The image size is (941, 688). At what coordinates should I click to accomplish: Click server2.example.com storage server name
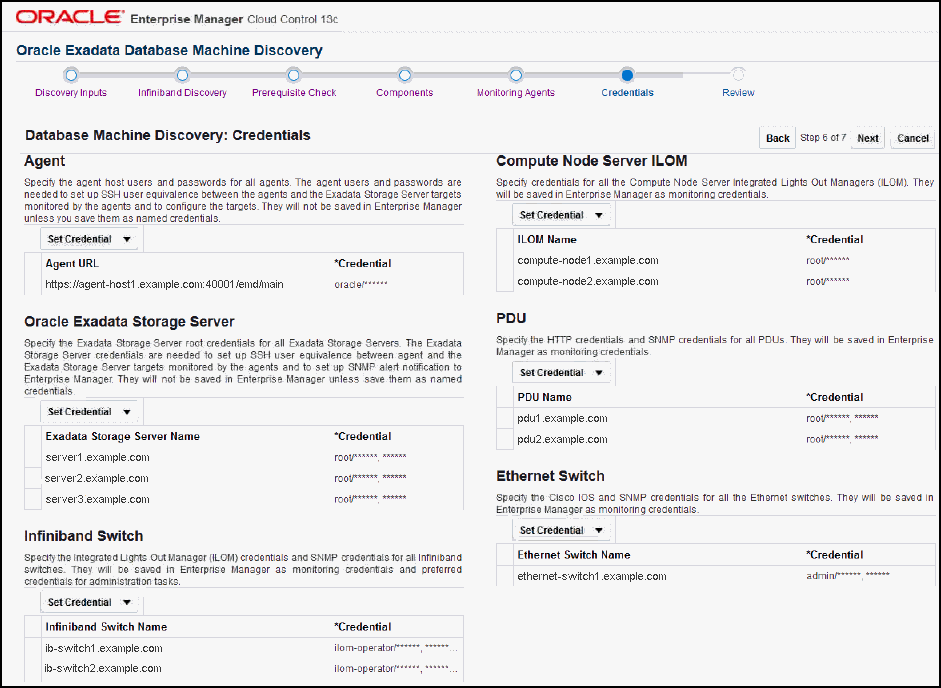(97, 478)
